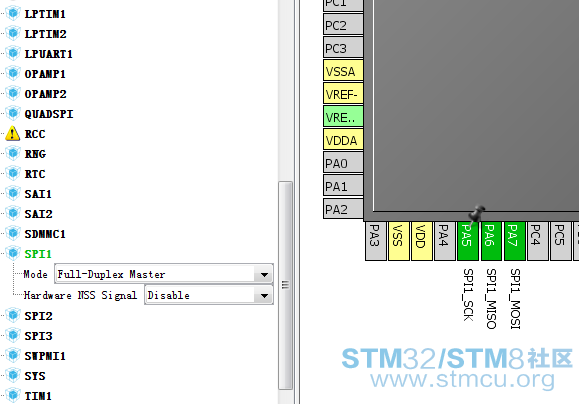579x404 pixels.
Task: Click the grey PC5 pin
Action: pos(561,241)
